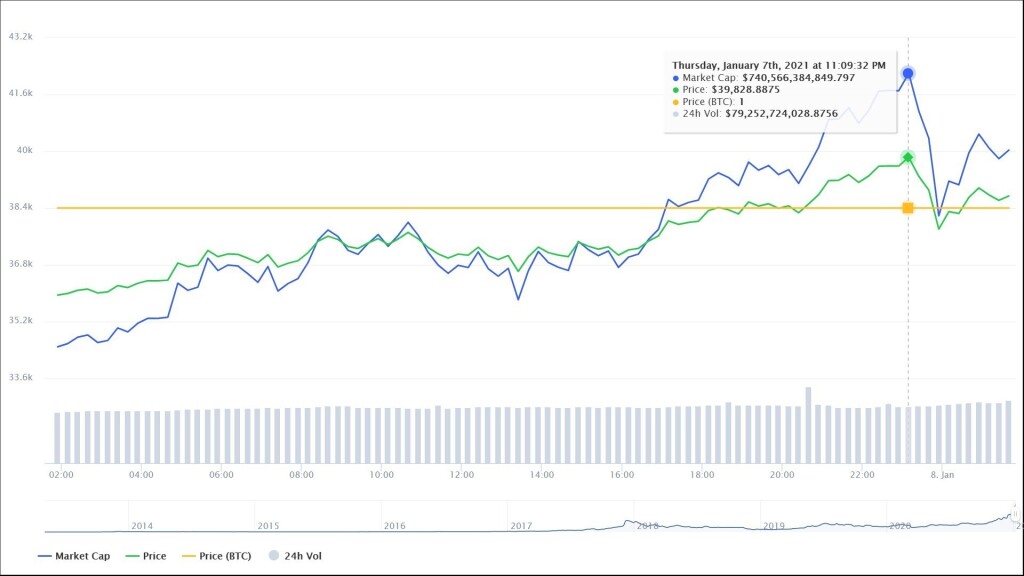Image resolution: width=1024 pixels, height=576 pixels.
Task: Toggle the Market Cap series in legend
Action: (x=74, y=556)
